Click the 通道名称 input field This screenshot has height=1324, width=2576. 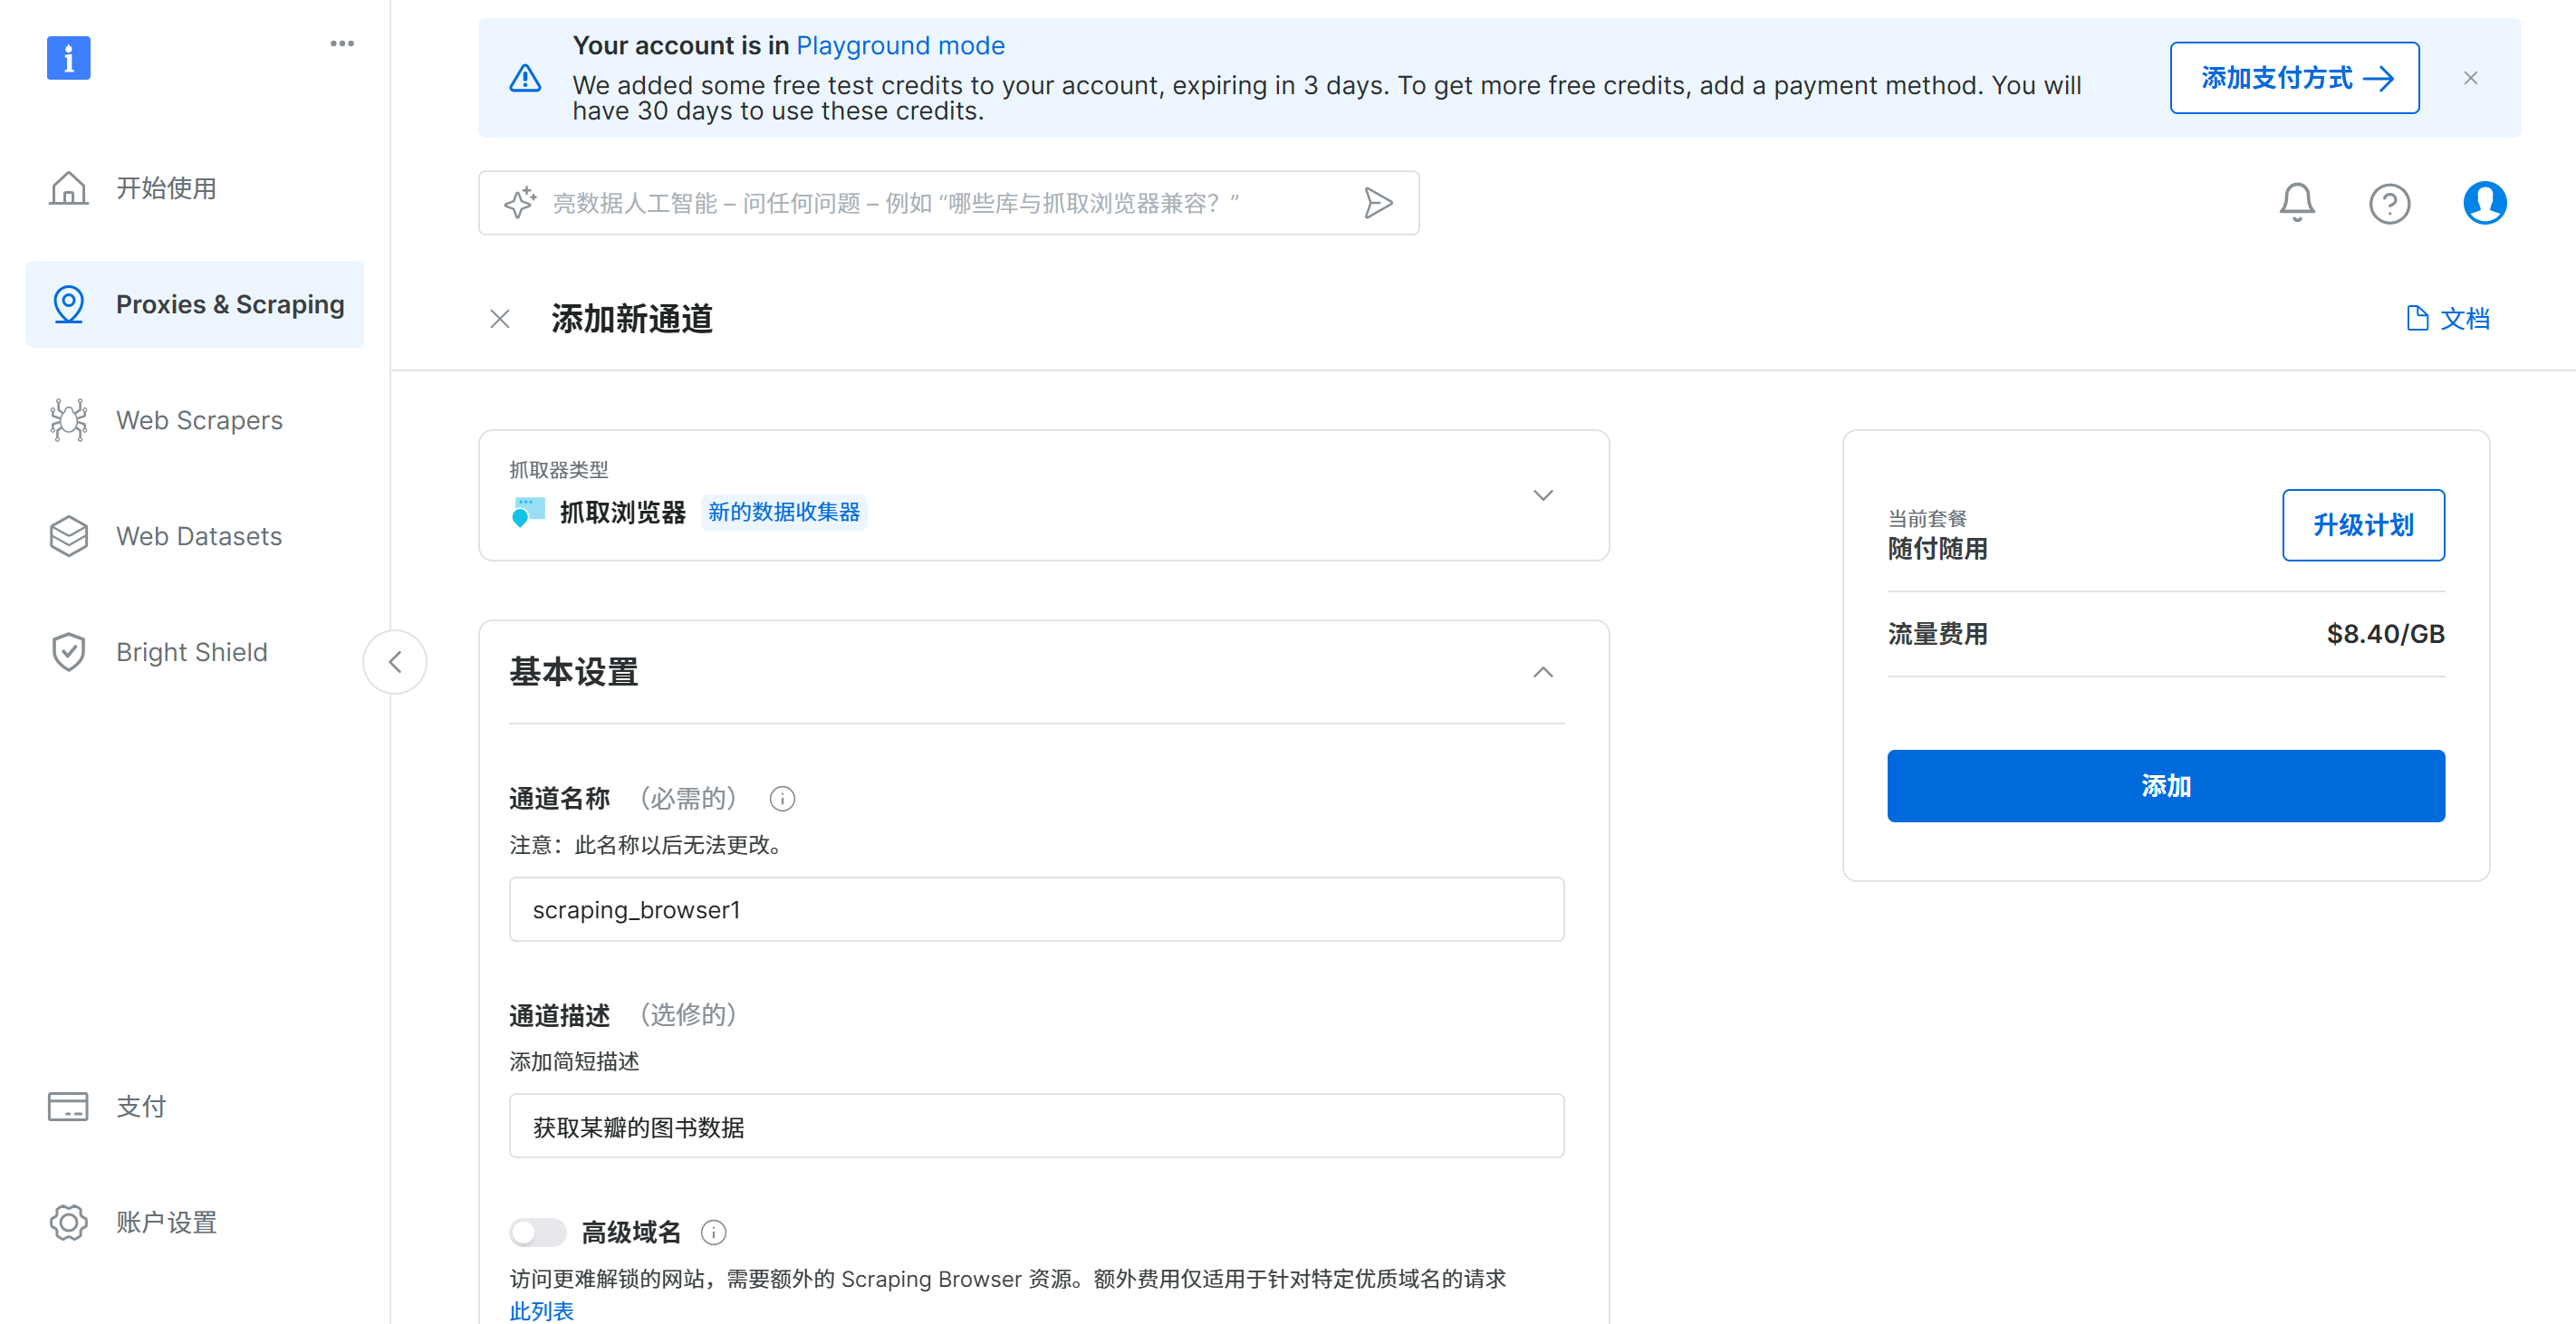point(1036,909)
